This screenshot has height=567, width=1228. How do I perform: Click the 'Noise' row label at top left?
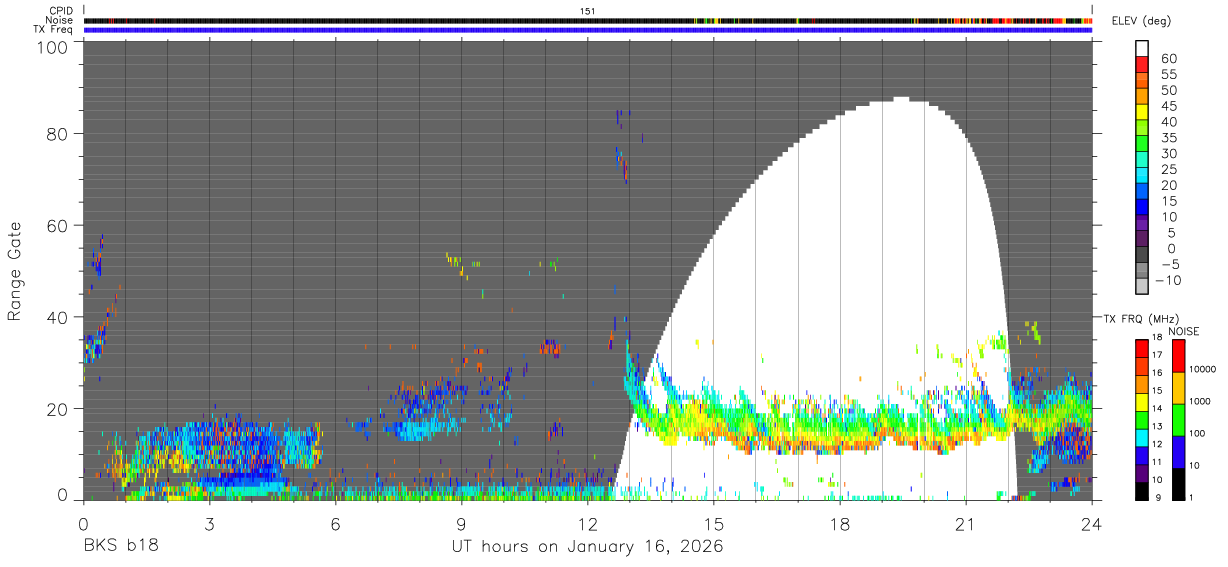(x=59, y=20)
